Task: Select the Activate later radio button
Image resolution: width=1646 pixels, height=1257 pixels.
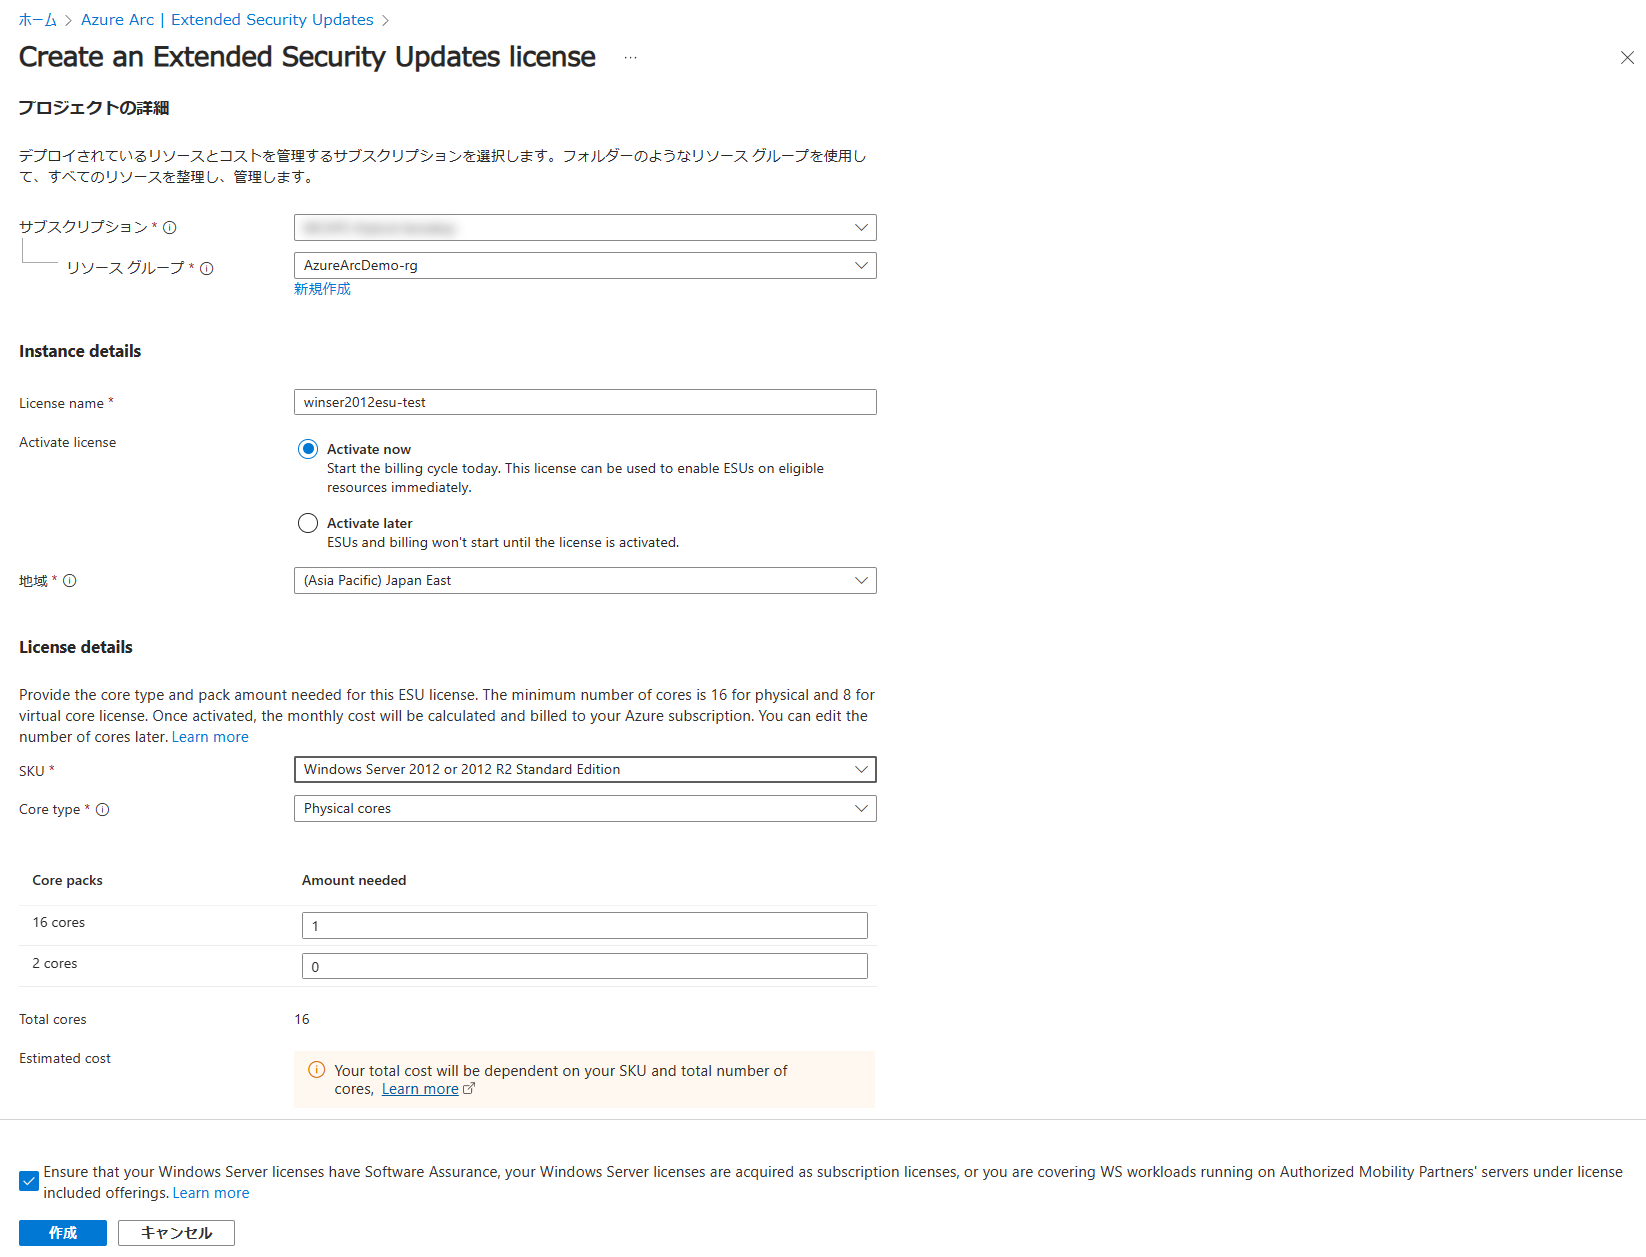Action: click(x=308, y=523)
